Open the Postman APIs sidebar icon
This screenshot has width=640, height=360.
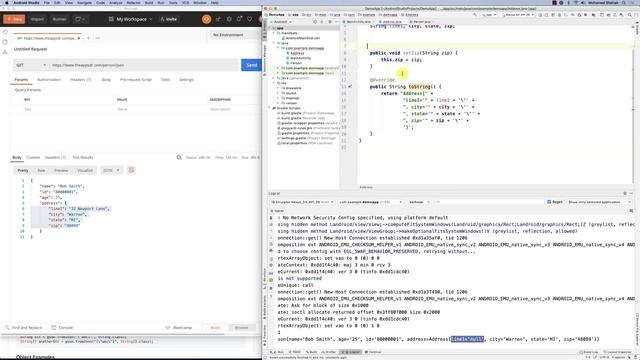point(5,52)
